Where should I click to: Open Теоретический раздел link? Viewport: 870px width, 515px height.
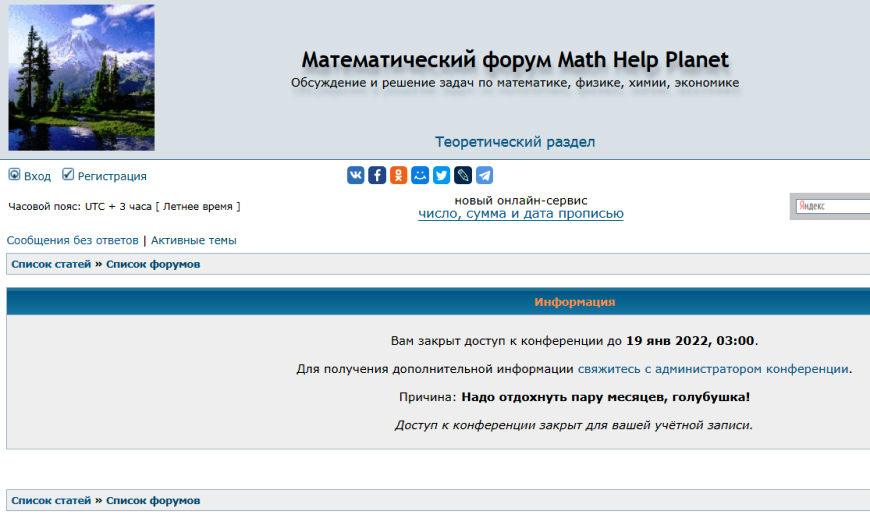click(515, 142)
